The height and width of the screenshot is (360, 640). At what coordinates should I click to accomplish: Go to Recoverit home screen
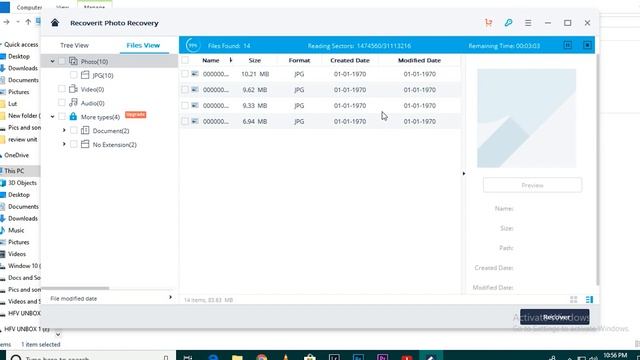(55, 23)
